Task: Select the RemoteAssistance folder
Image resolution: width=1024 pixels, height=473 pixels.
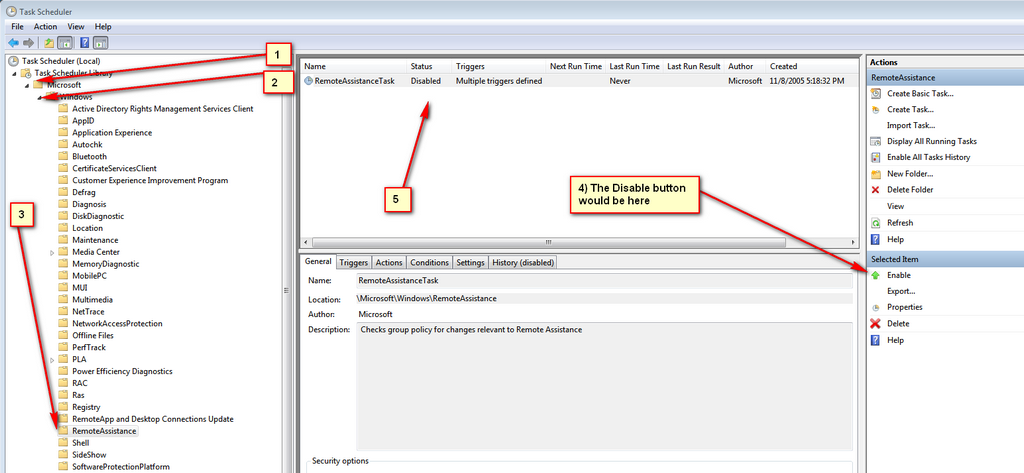Action: point(104,431)
